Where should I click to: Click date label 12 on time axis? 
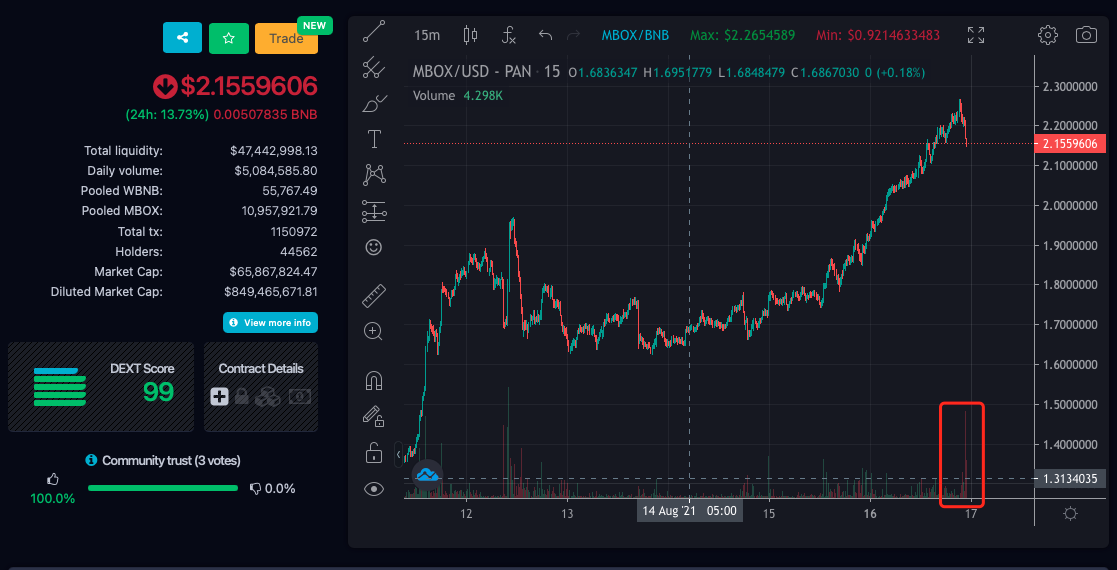(x=467, y=513)
